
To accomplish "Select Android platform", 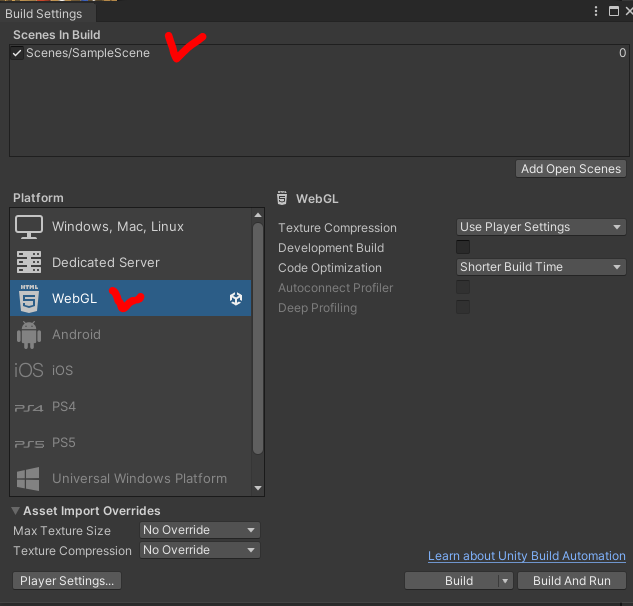I will click(x=130, y=335).
